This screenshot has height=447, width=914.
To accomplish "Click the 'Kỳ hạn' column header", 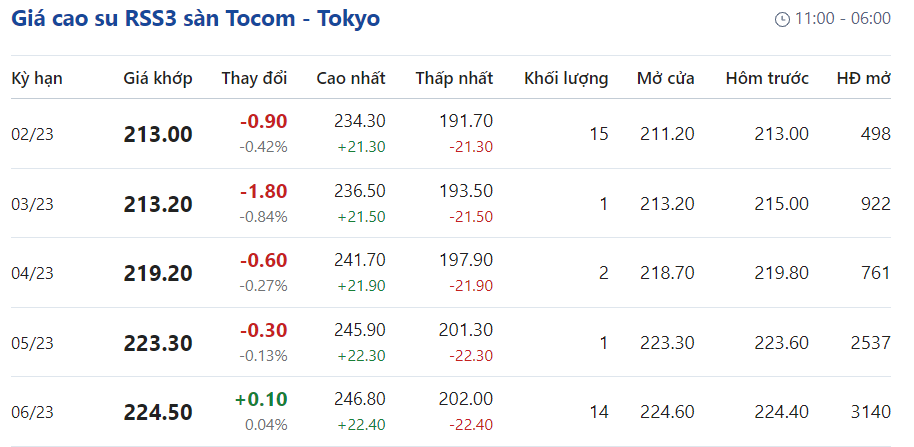I will pyautogui.click(x=37, y=78).
